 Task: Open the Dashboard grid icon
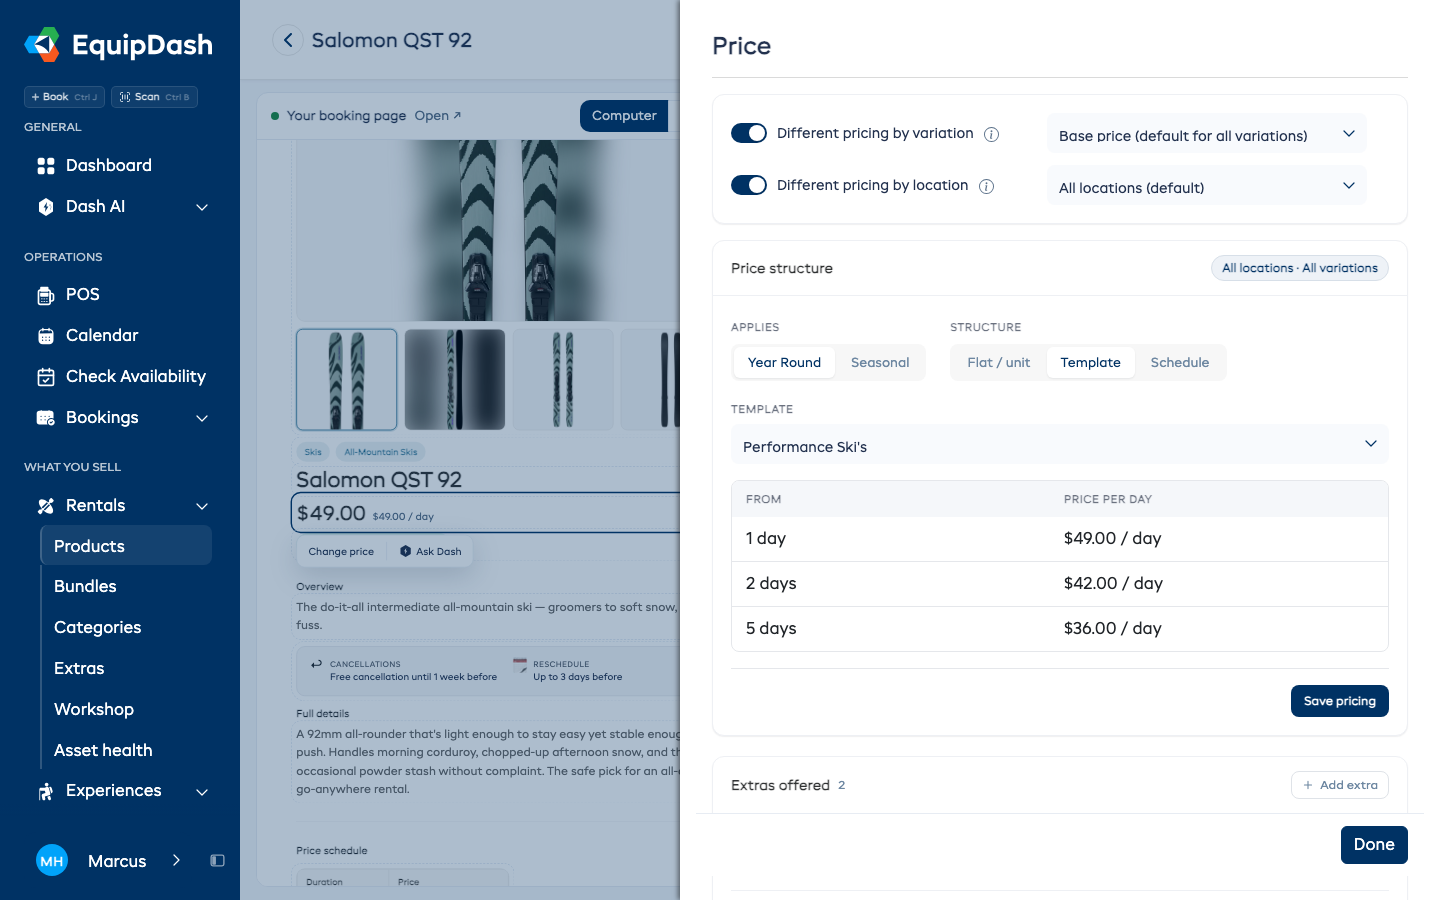pos(46,166)
